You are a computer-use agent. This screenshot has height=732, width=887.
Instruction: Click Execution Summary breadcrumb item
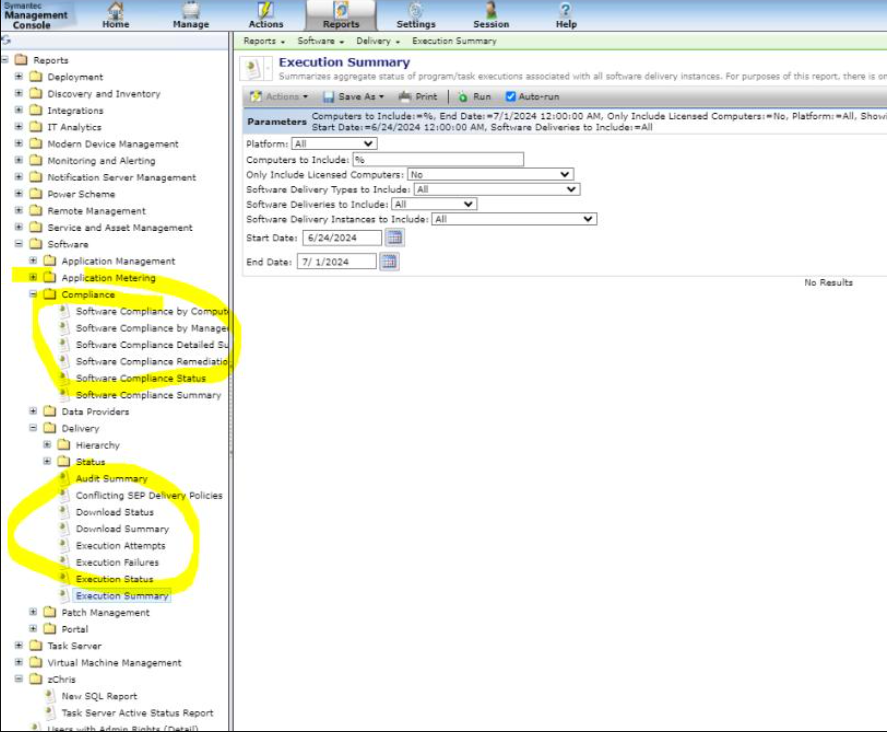[x=454, y=41]
